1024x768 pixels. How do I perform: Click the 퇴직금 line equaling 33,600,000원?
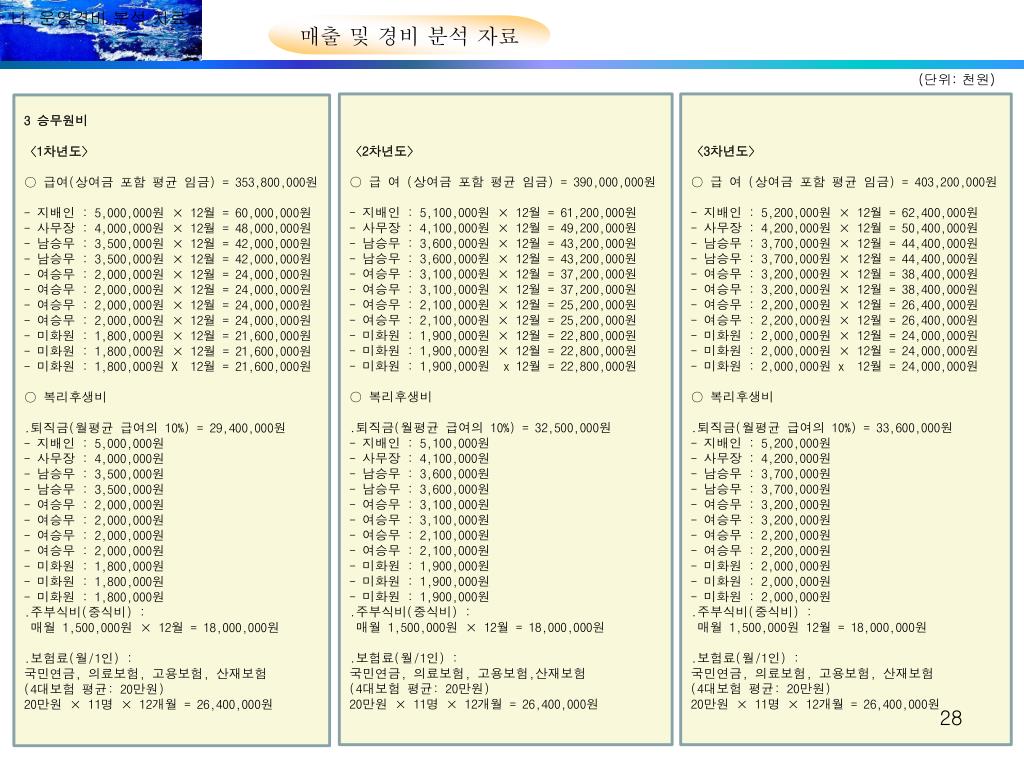click(822, 428)
